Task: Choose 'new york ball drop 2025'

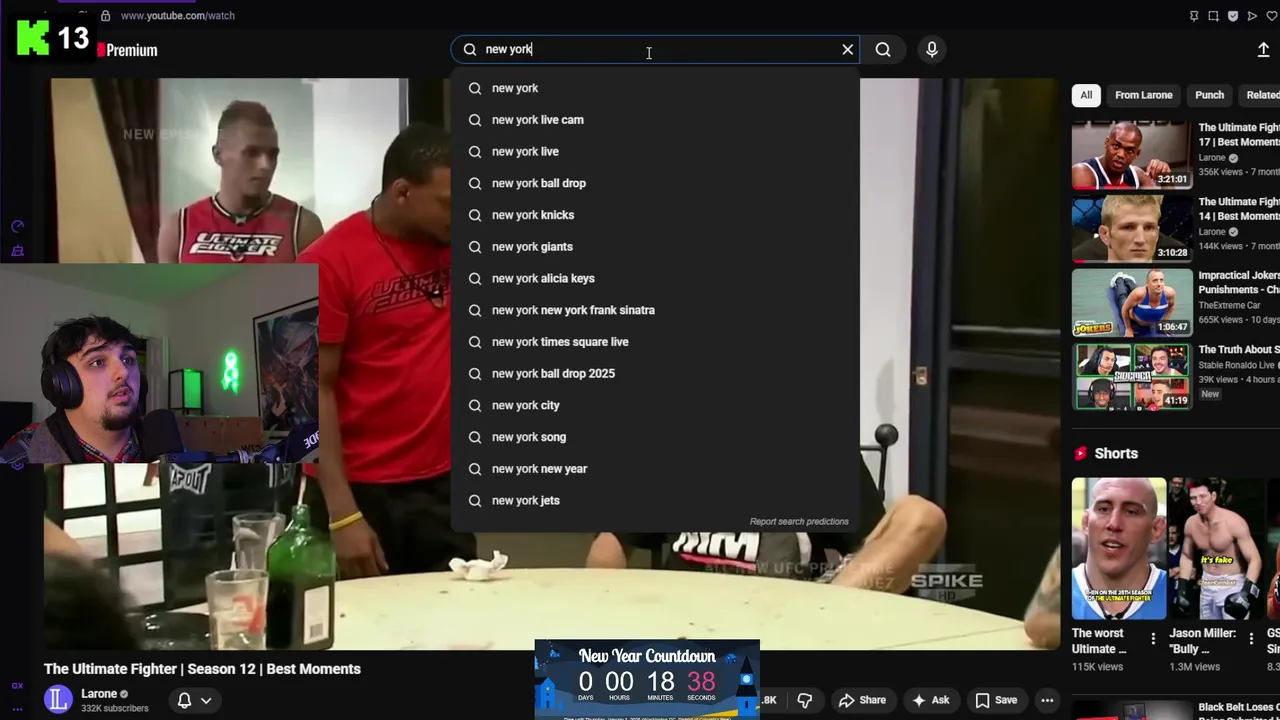Action: pyautogui.click(x=655, y=373)
